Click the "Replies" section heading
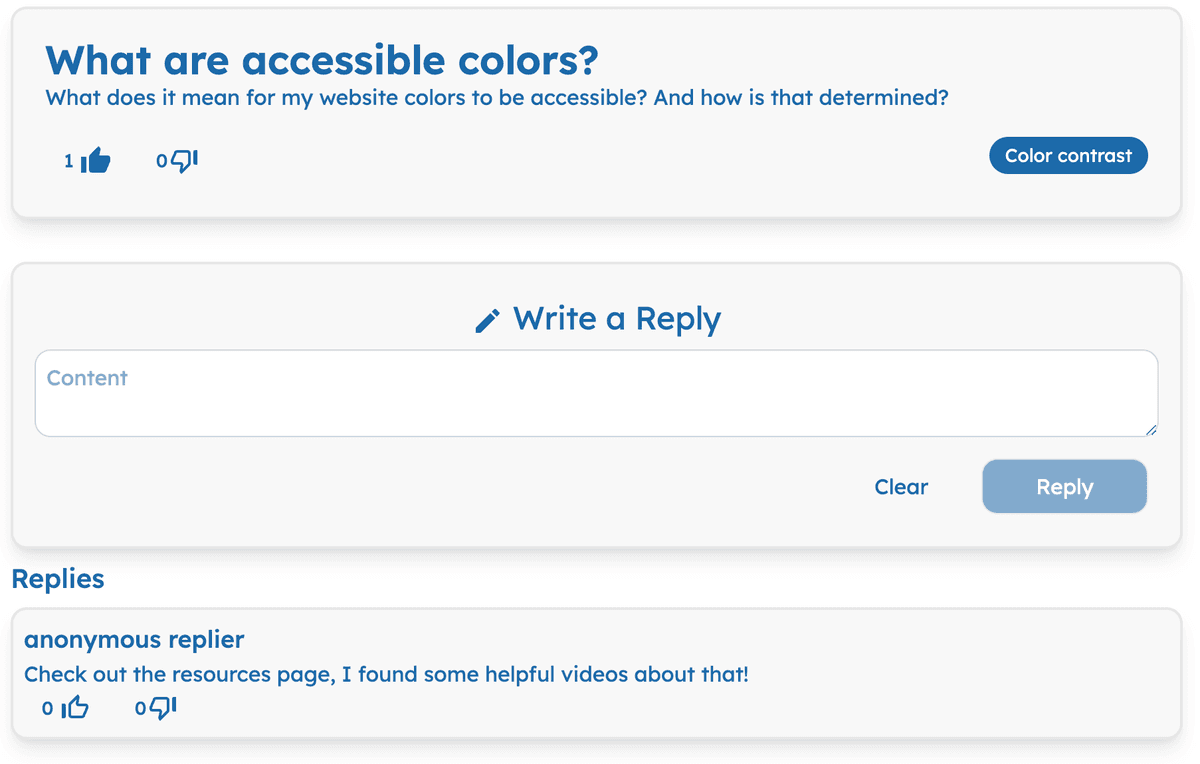The width and height of the screenshot is (1200, 764). point(58,579)
